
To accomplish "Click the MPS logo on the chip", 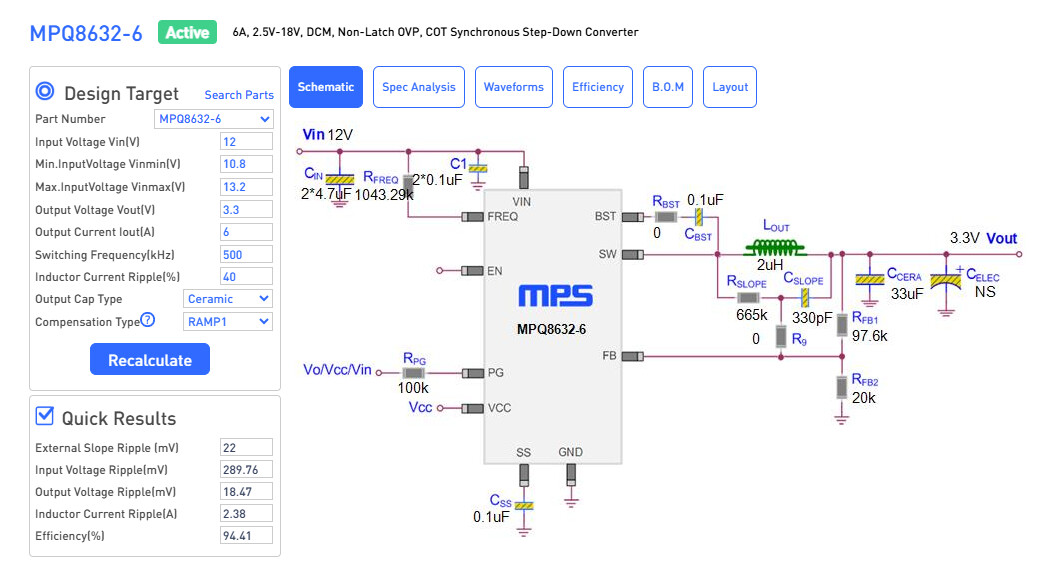I will click(555, 296).
